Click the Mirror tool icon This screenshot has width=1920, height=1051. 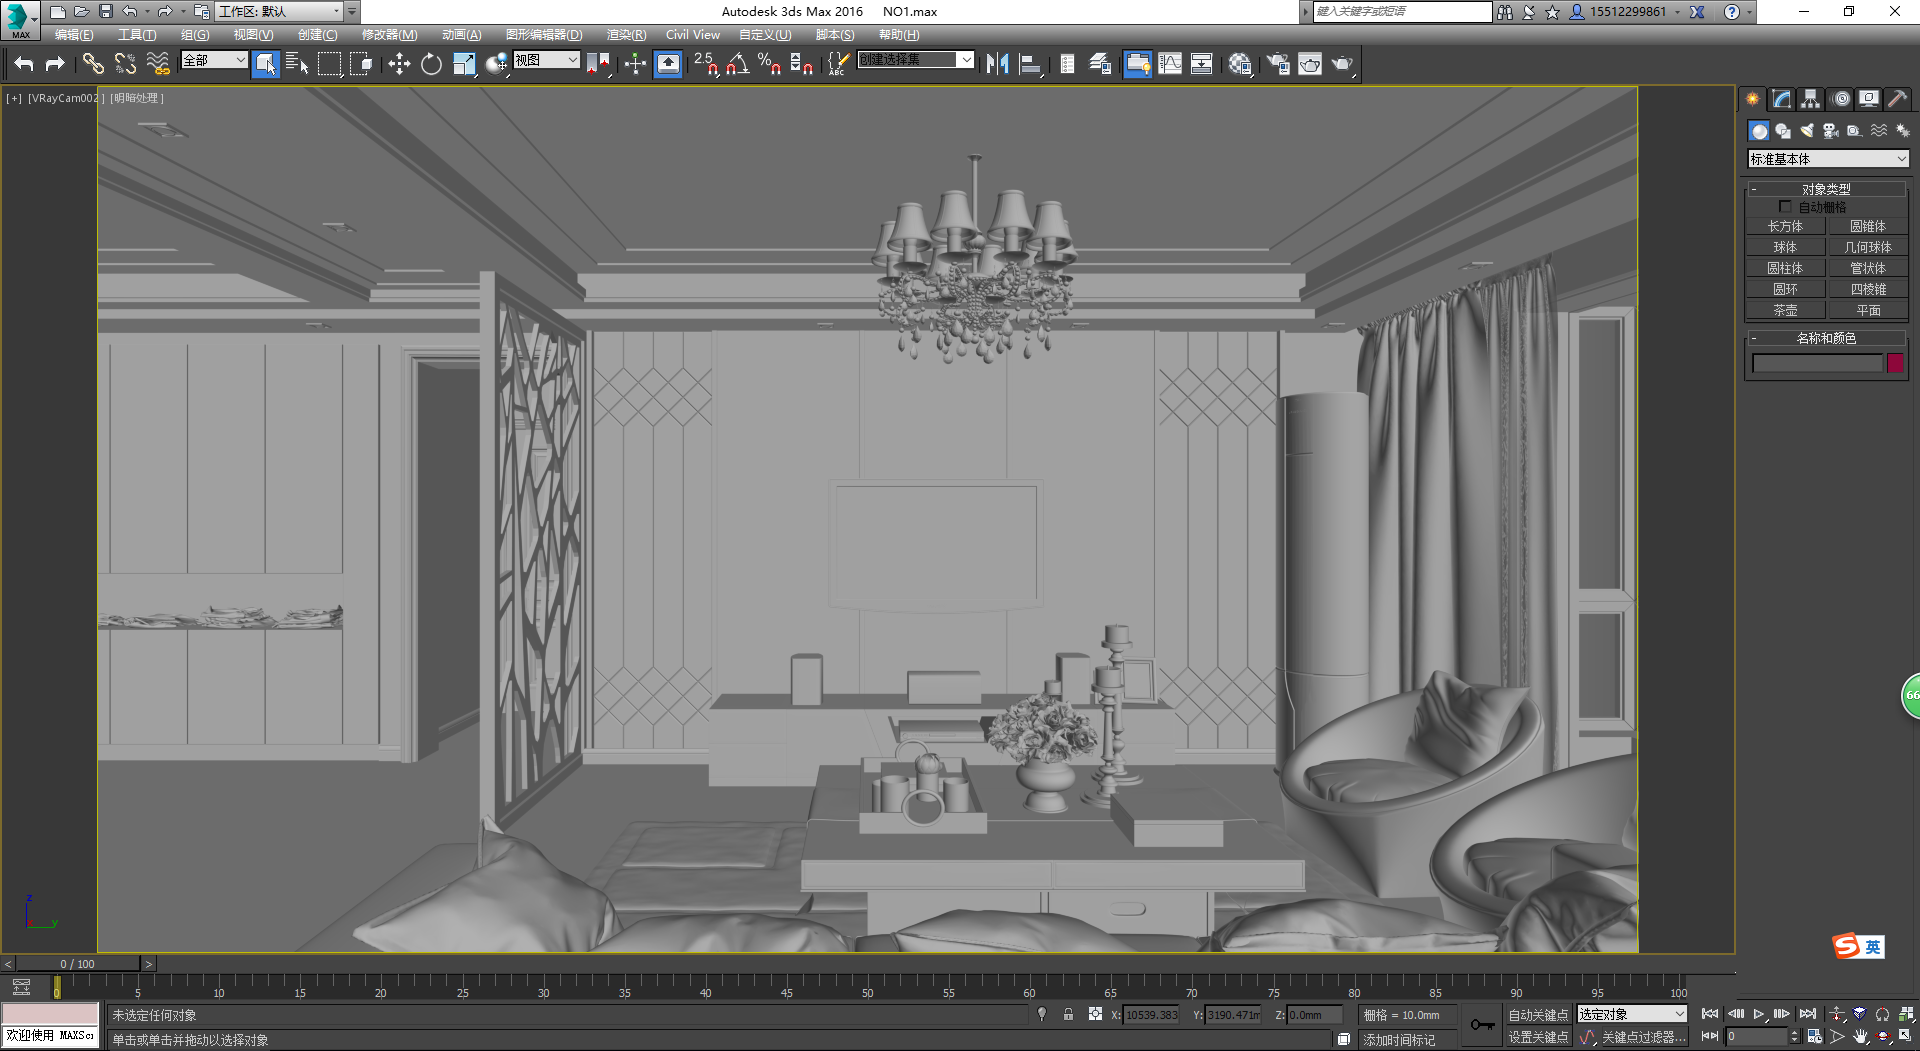click(x=997, y=64)
